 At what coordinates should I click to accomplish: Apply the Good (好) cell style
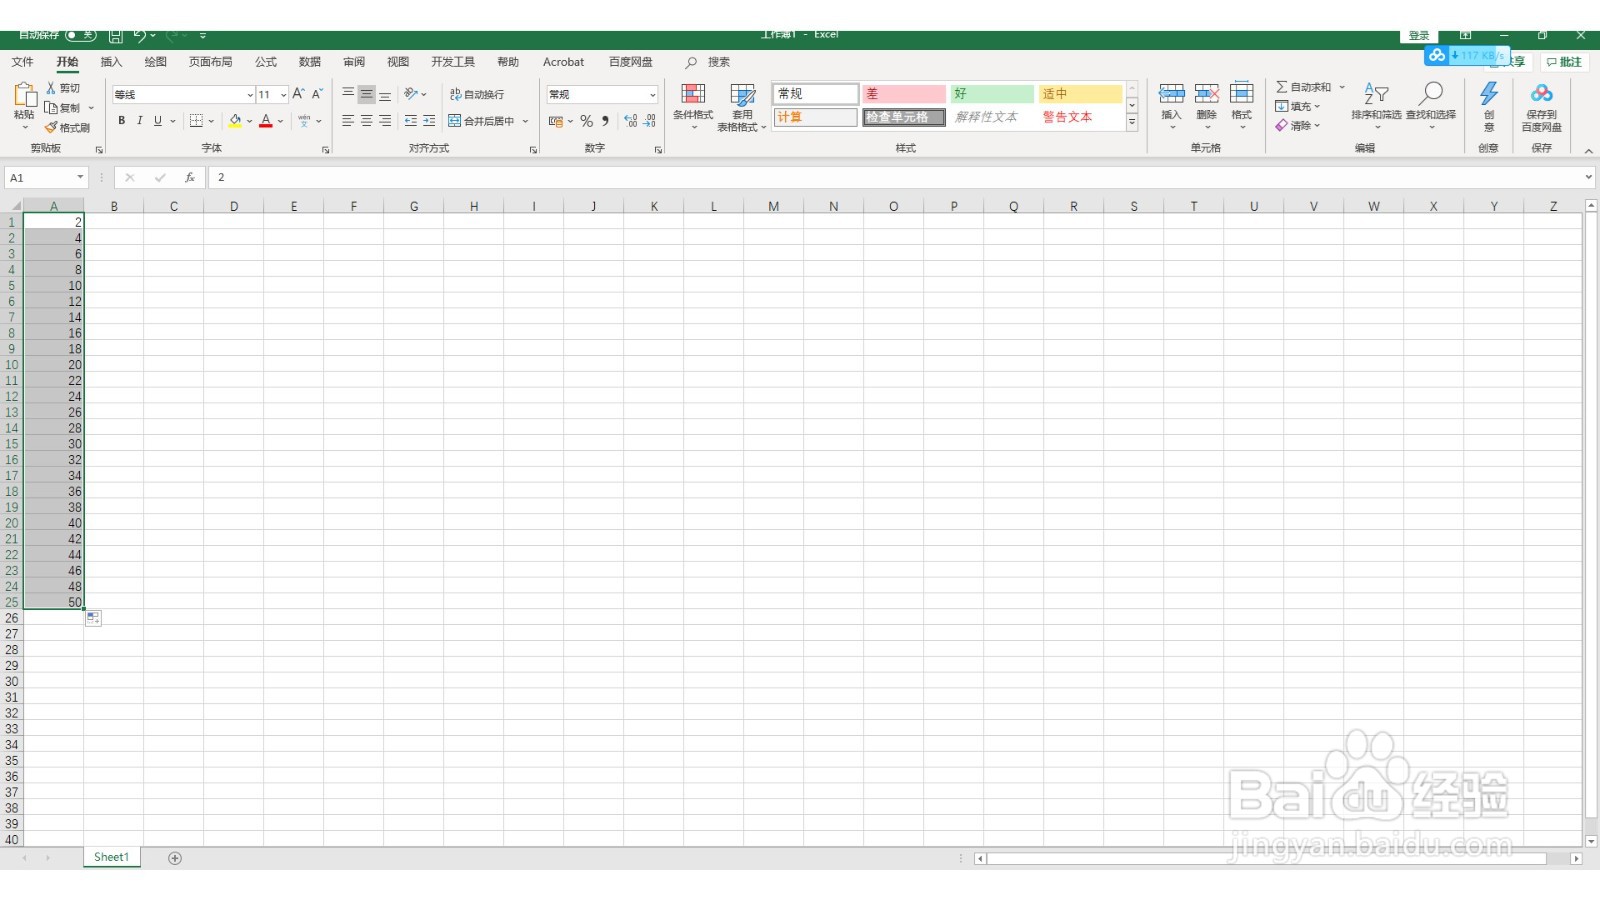coord(992,93)
